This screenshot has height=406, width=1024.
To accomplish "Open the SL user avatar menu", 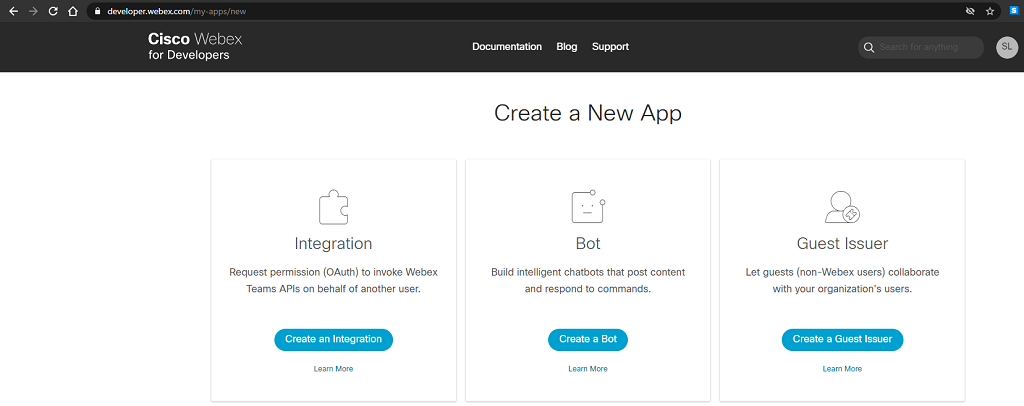I will (1006, 47).
